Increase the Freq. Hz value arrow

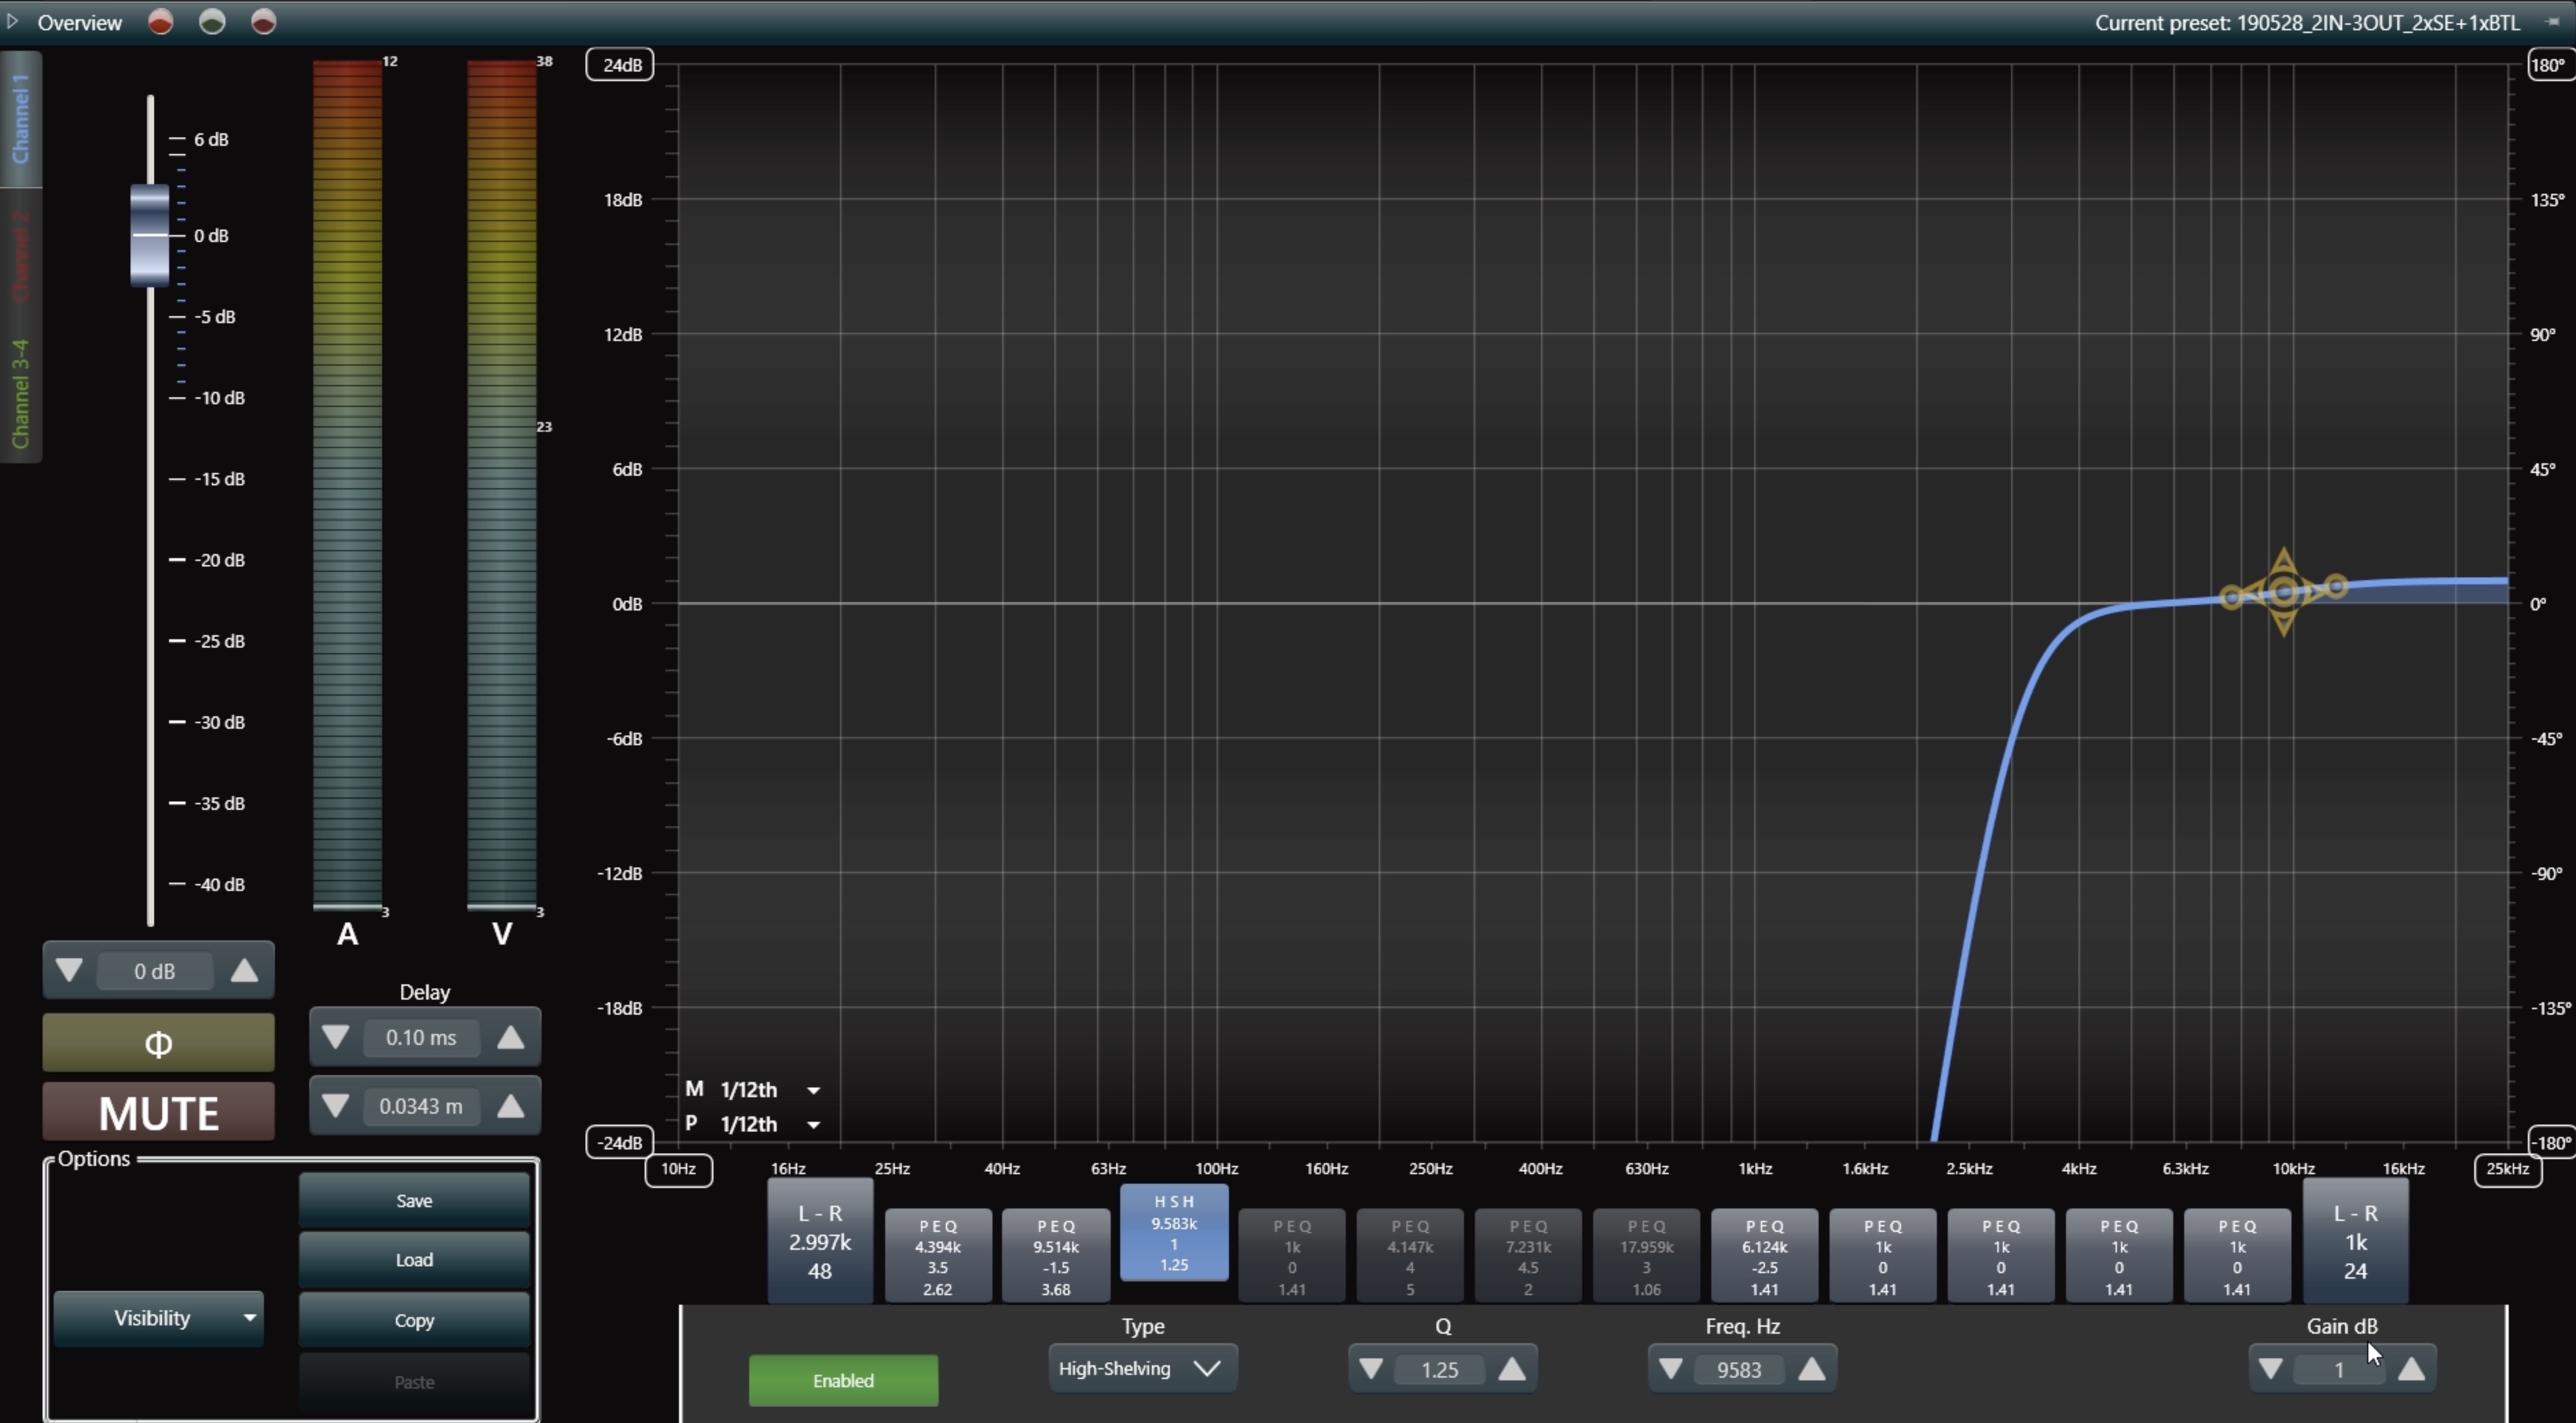coord(1811,1369)
